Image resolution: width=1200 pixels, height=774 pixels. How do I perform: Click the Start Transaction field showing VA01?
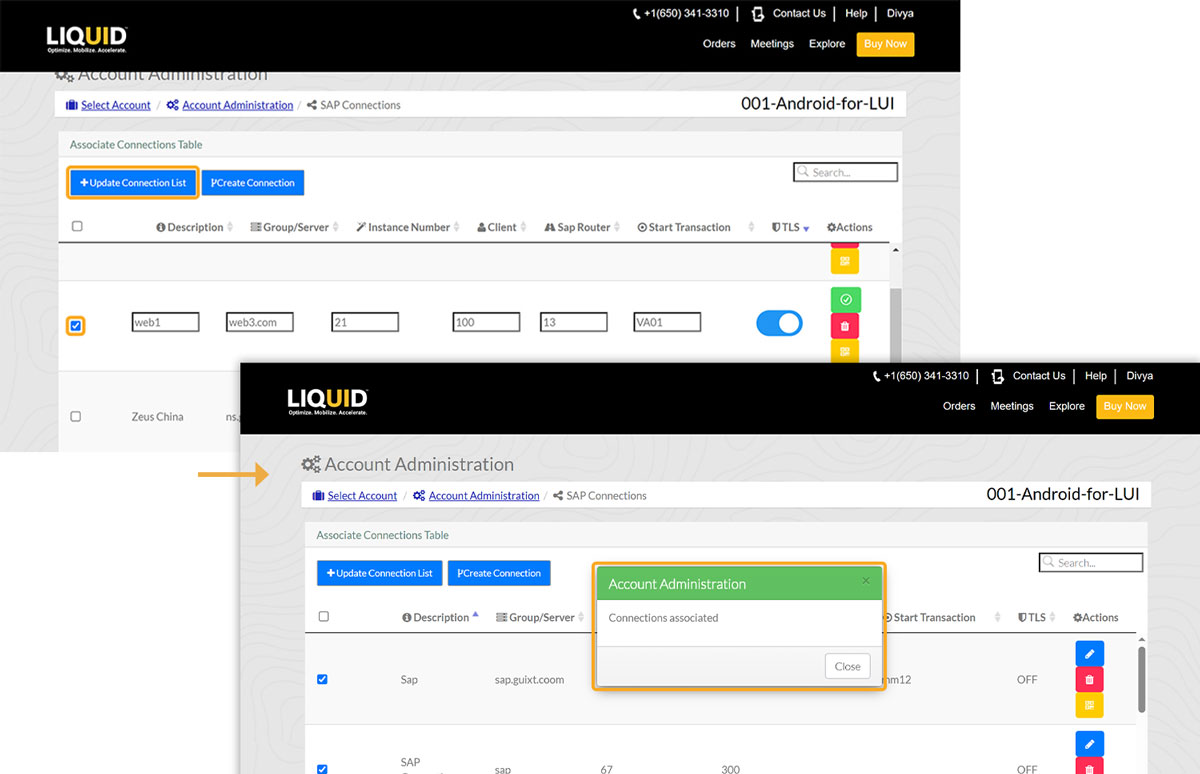pyautogui.click(x=667, y=322)
